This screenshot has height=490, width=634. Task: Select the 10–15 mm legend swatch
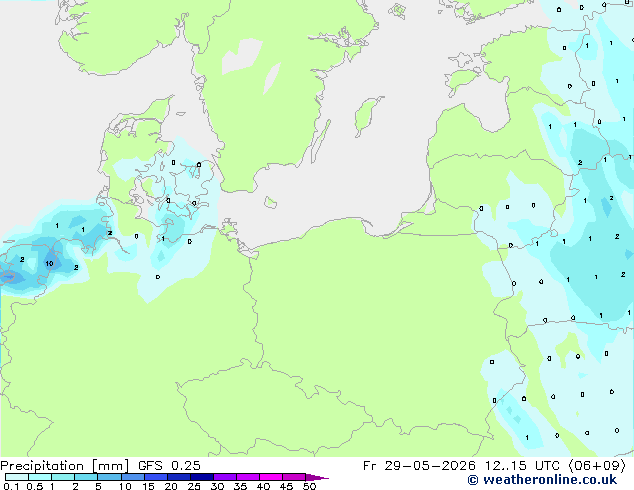[x=133, y=477]
